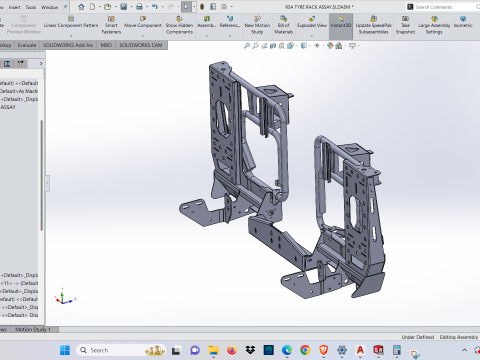Open a file with the Open icon

(x=107, y=7)
